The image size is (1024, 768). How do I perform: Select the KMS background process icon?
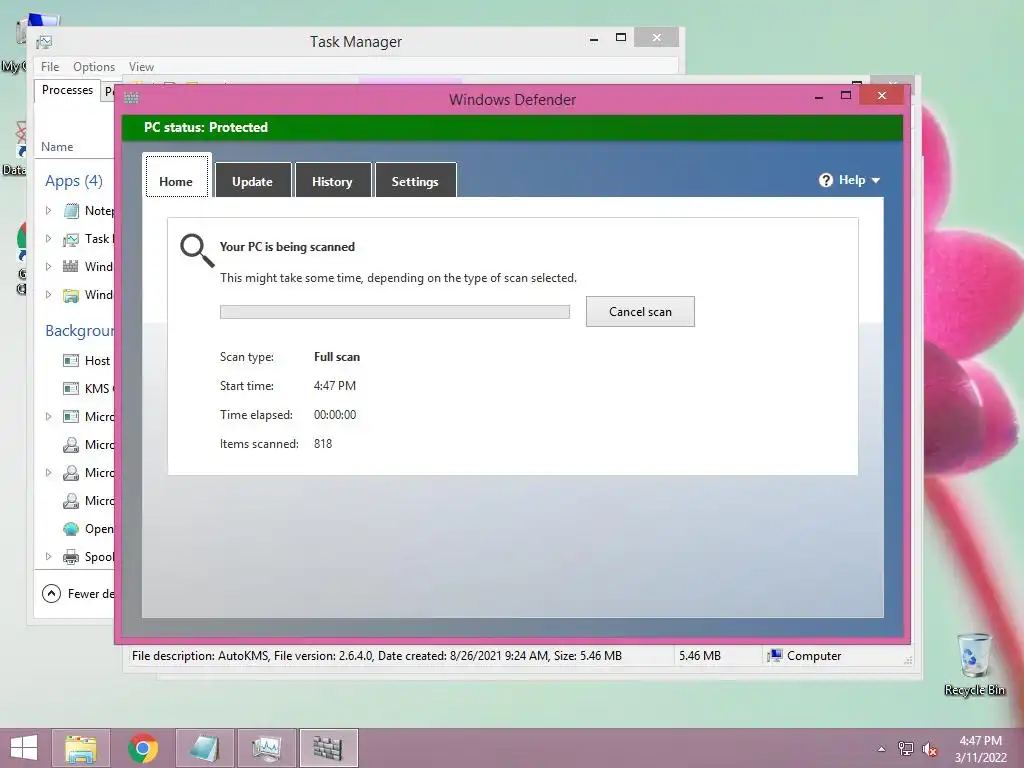pyautogui.click(x=71, y=389)
